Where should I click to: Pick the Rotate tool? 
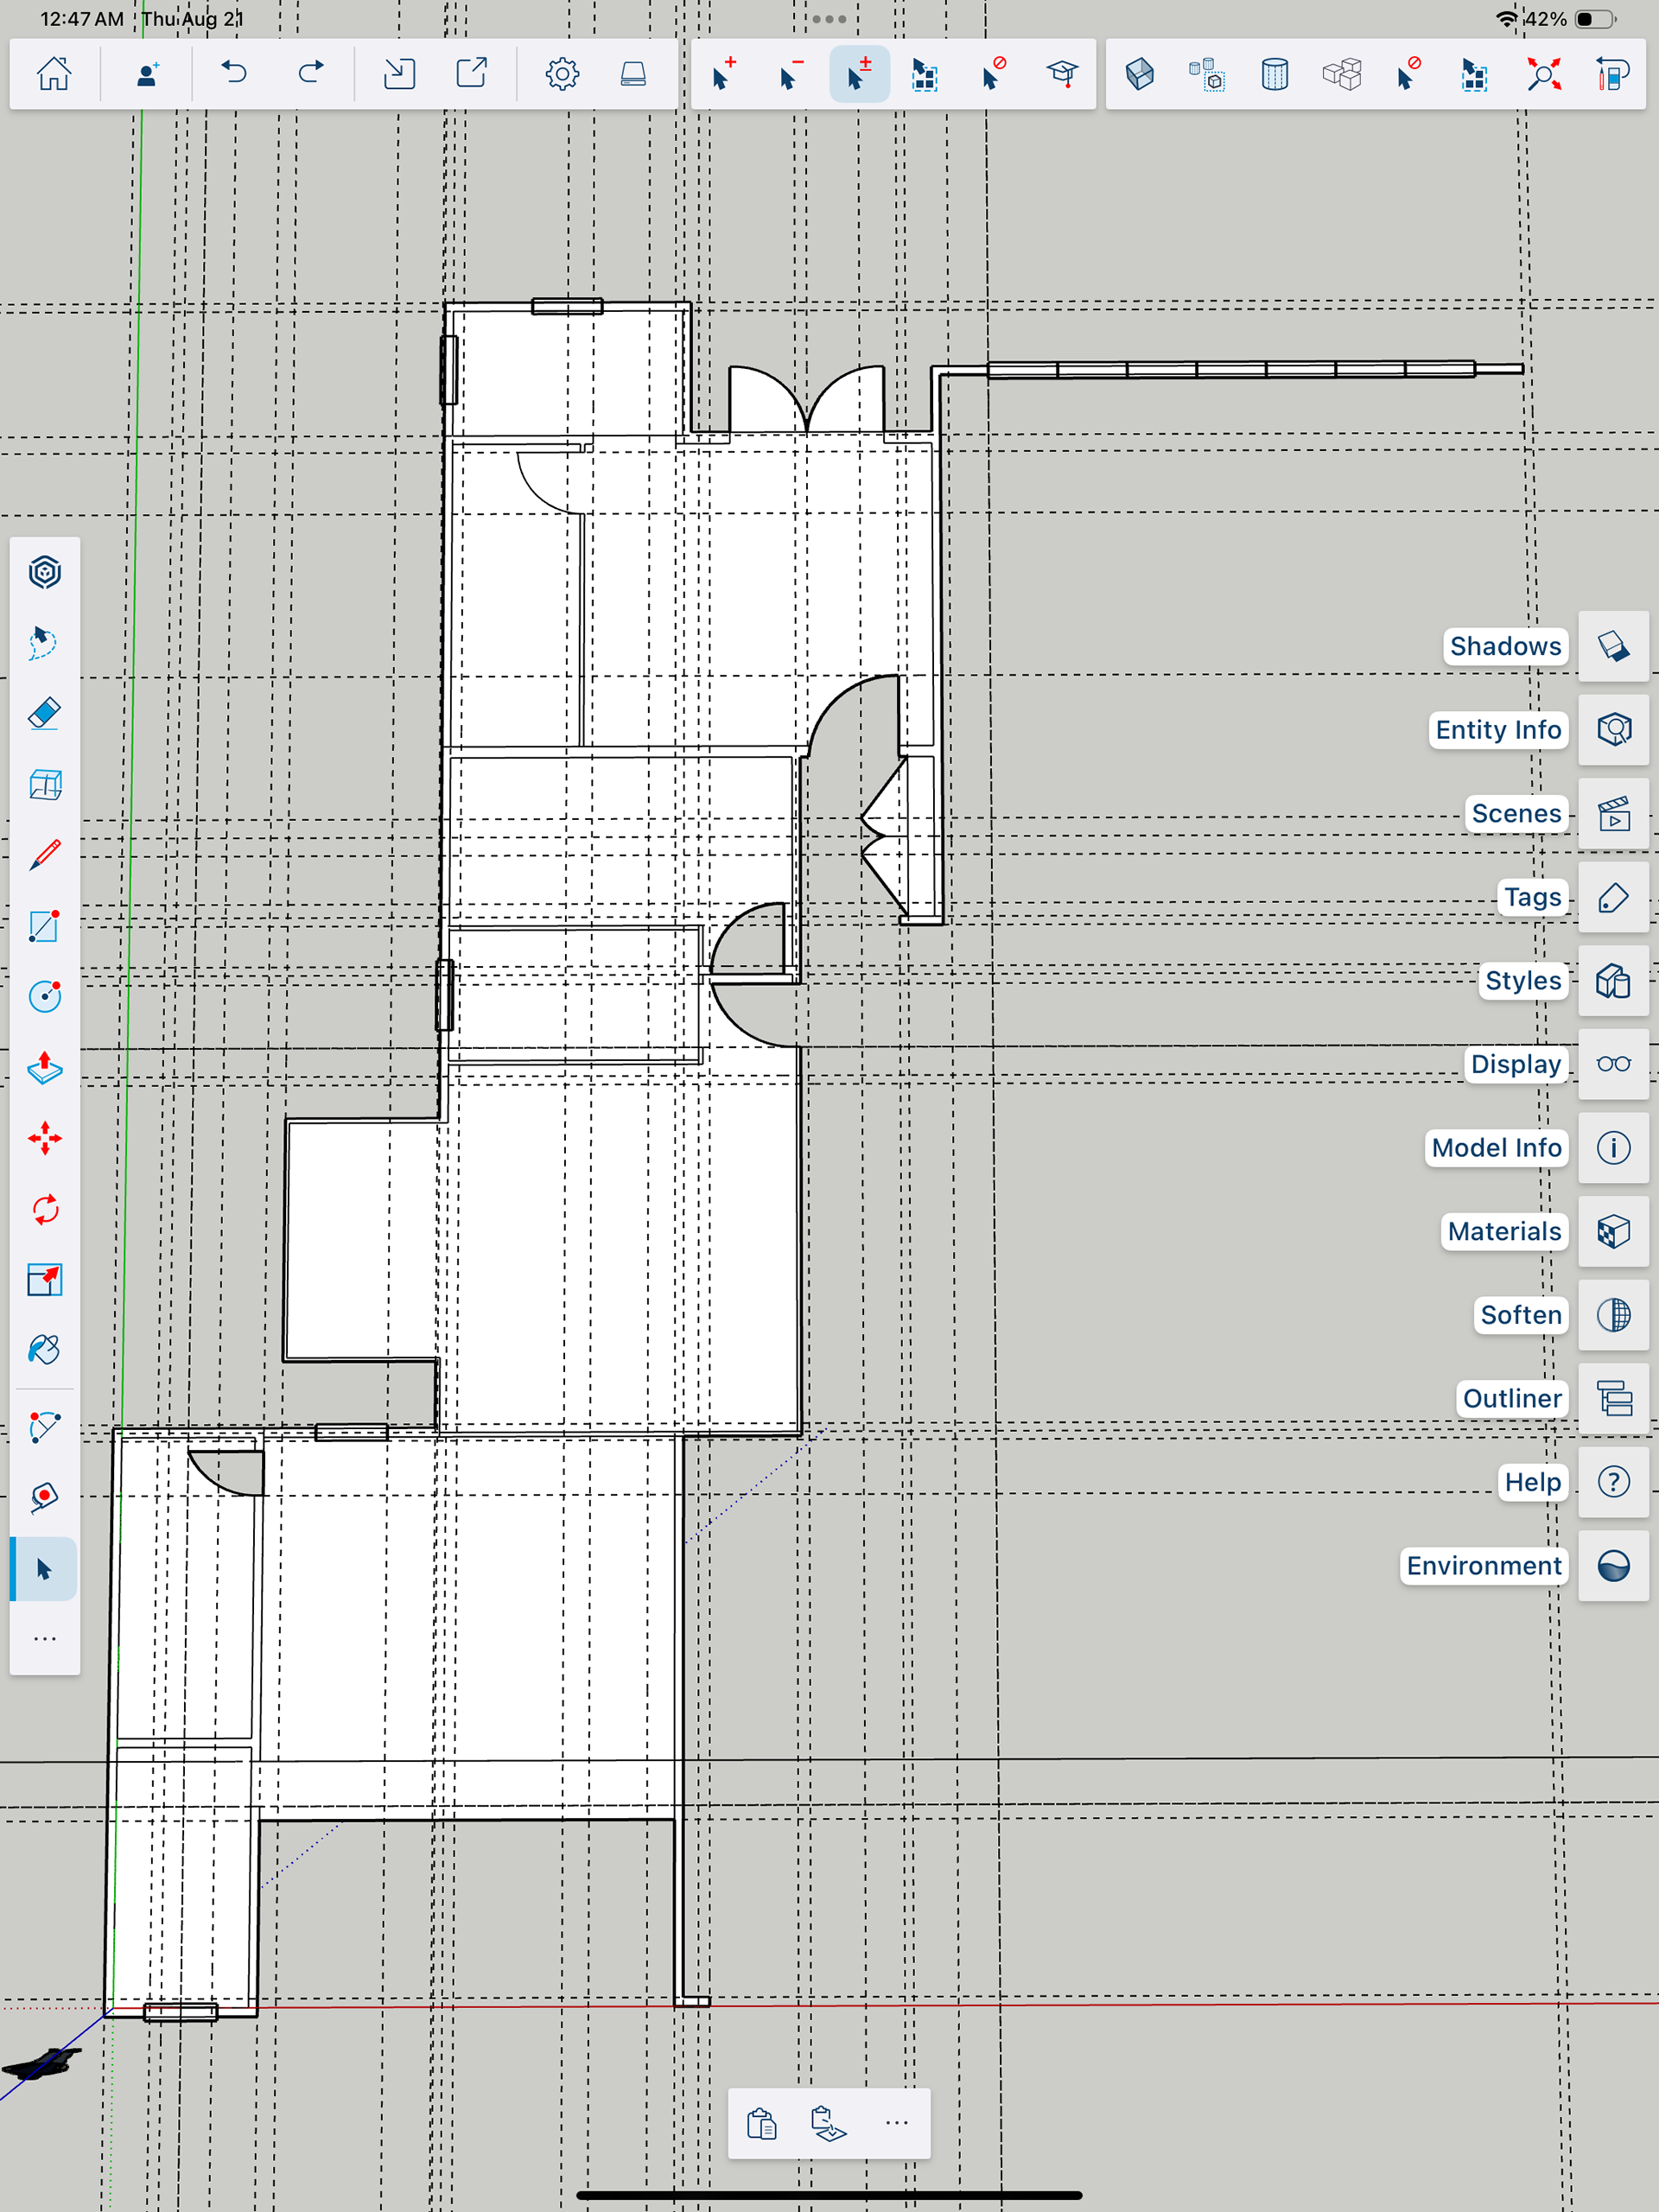[45, 1210]
